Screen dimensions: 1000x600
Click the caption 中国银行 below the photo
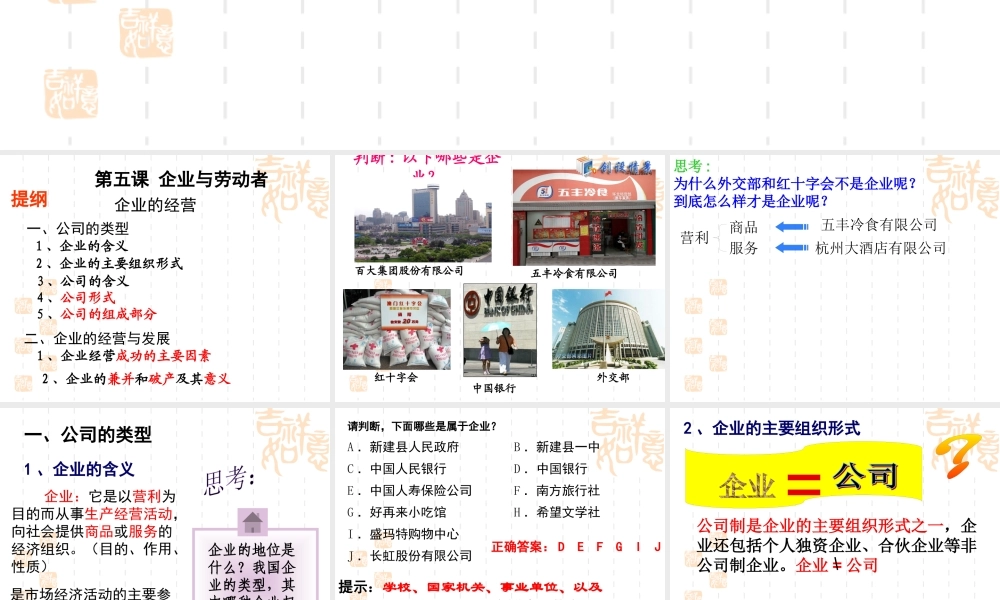tap(494, 388)
